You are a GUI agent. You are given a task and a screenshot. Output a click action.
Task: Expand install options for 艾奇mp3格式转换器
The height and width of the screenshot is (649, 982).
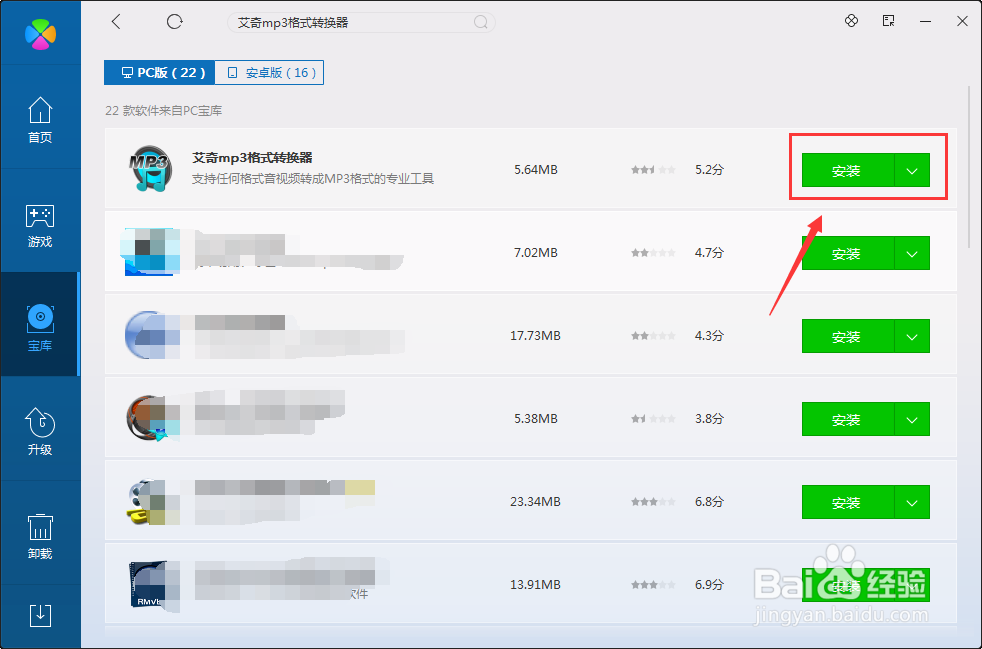coord(912,170)
